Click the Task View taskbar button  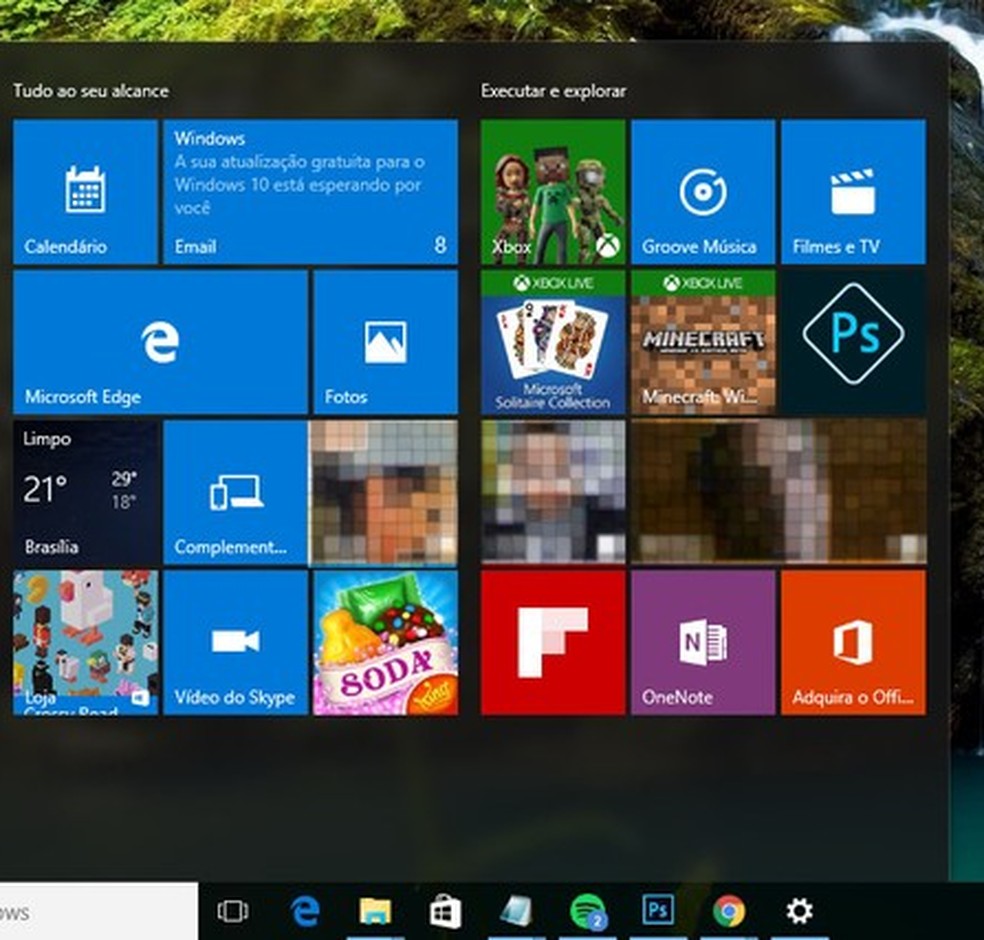pos(233,911)
